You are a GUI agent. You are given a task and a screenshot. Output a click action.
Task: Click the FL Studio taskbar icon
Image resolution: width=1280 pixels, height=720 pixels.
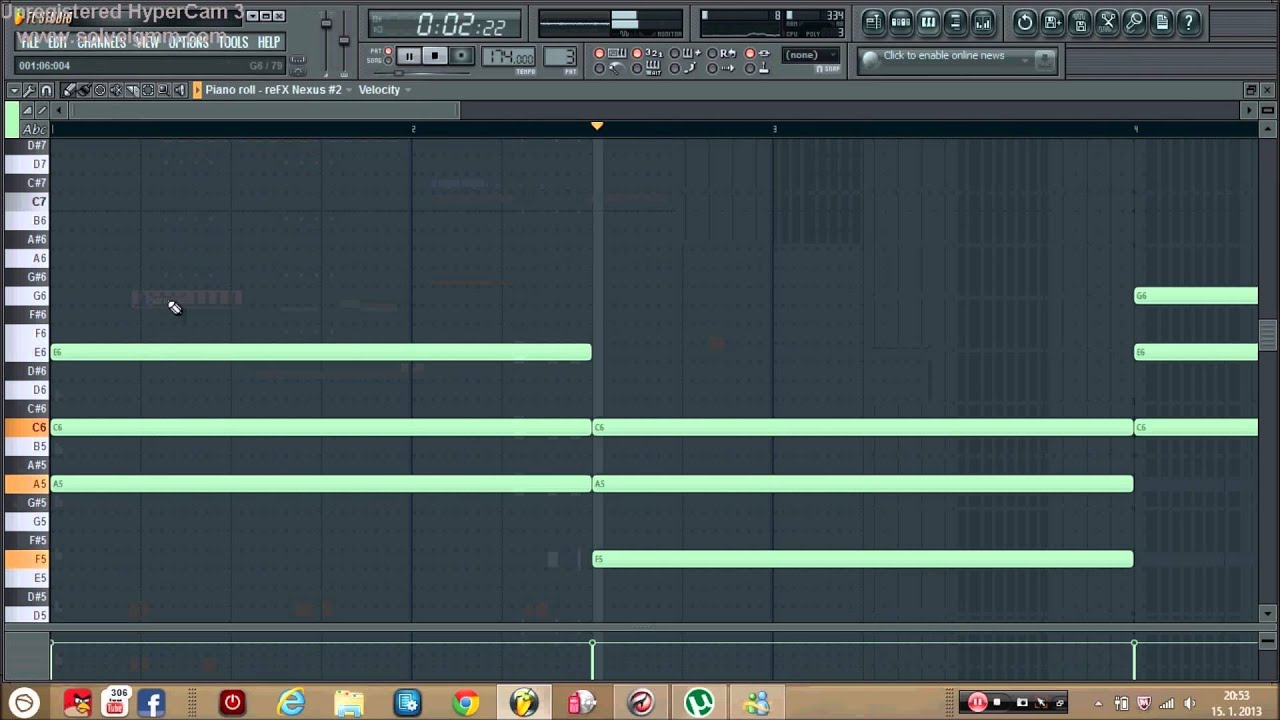[524, 703]
